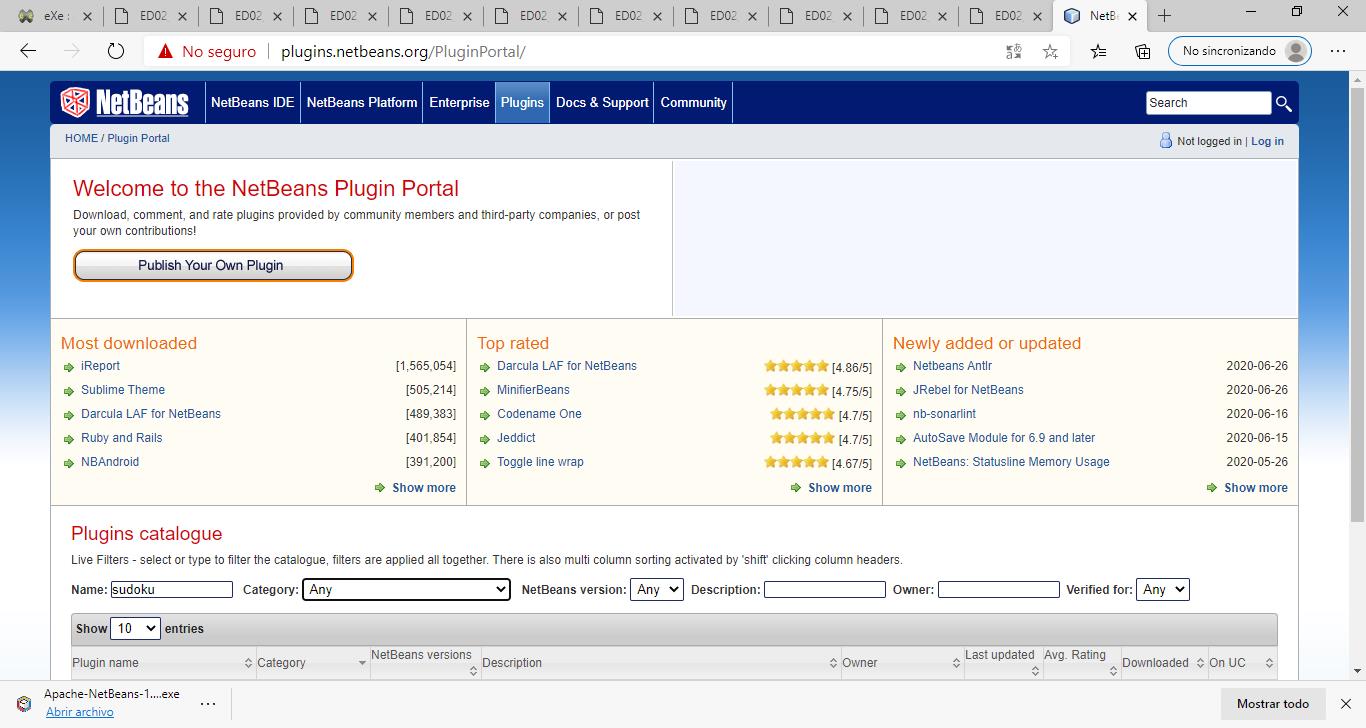Open browser settings and more menu
Viewport: 1366px width, 728px height.
[x=1338, y=51]
